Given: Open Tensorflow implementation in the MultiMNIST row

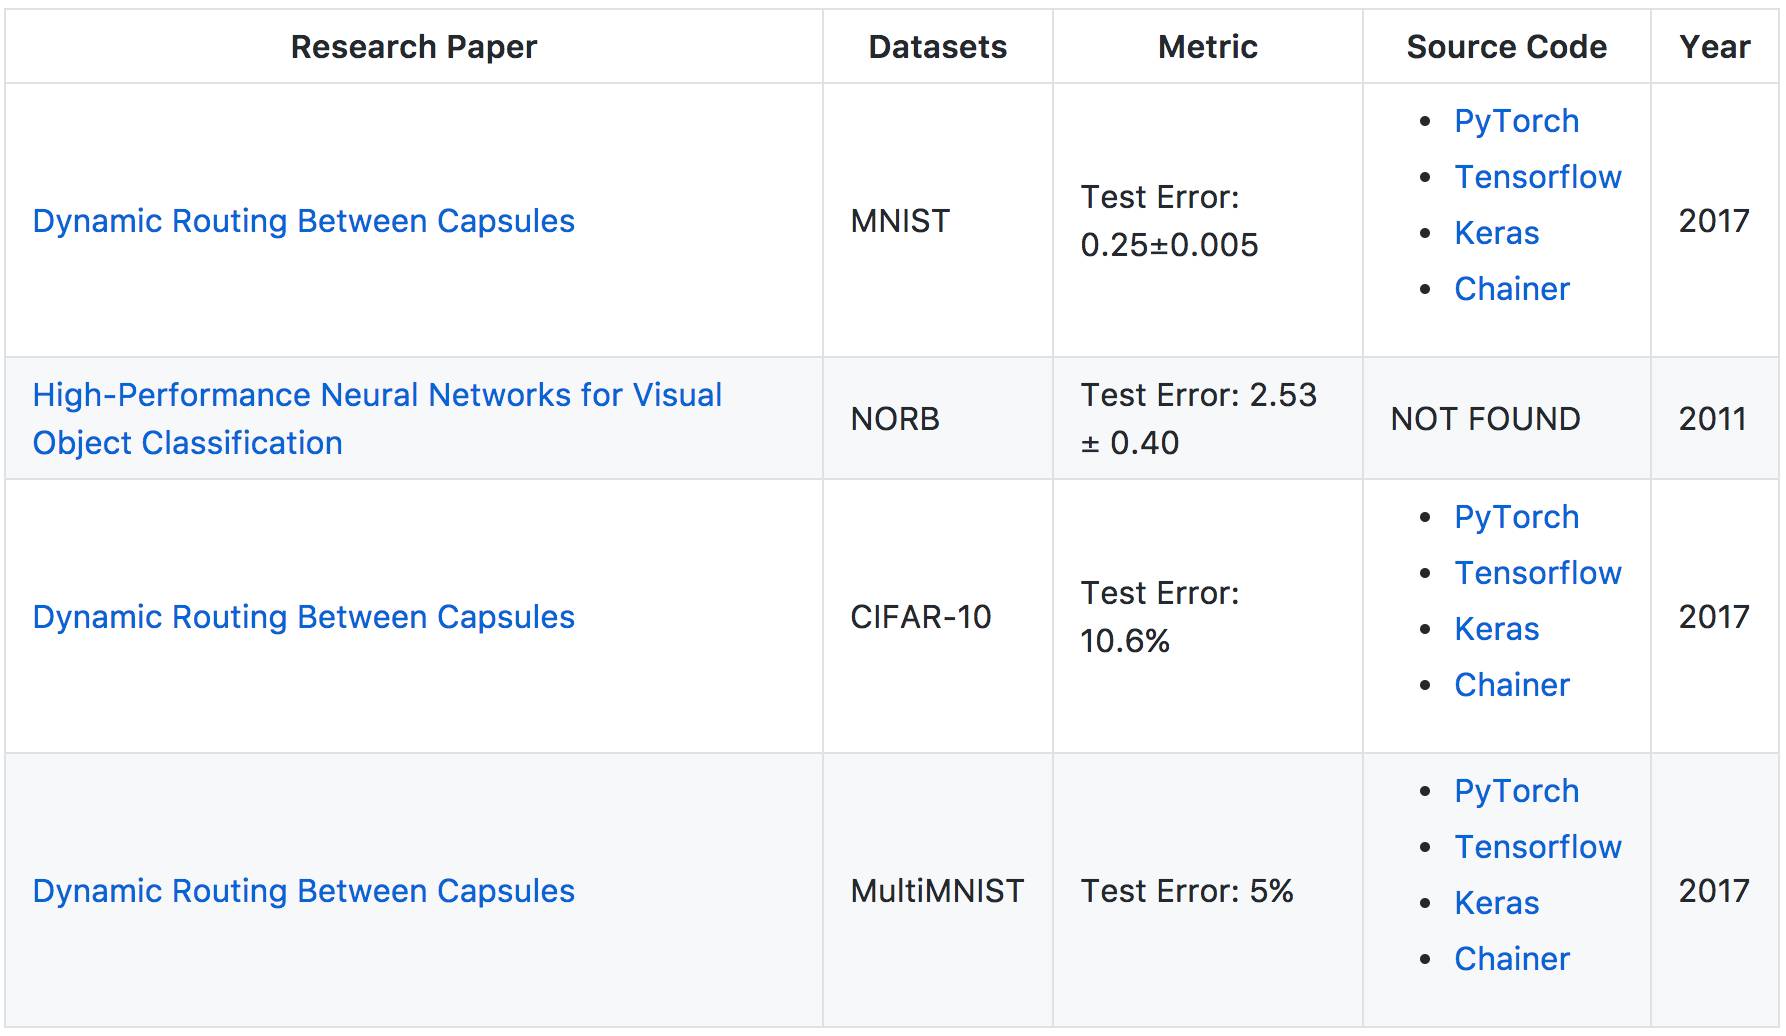Looking at the screenshot, I should [x=1537, y=847].
